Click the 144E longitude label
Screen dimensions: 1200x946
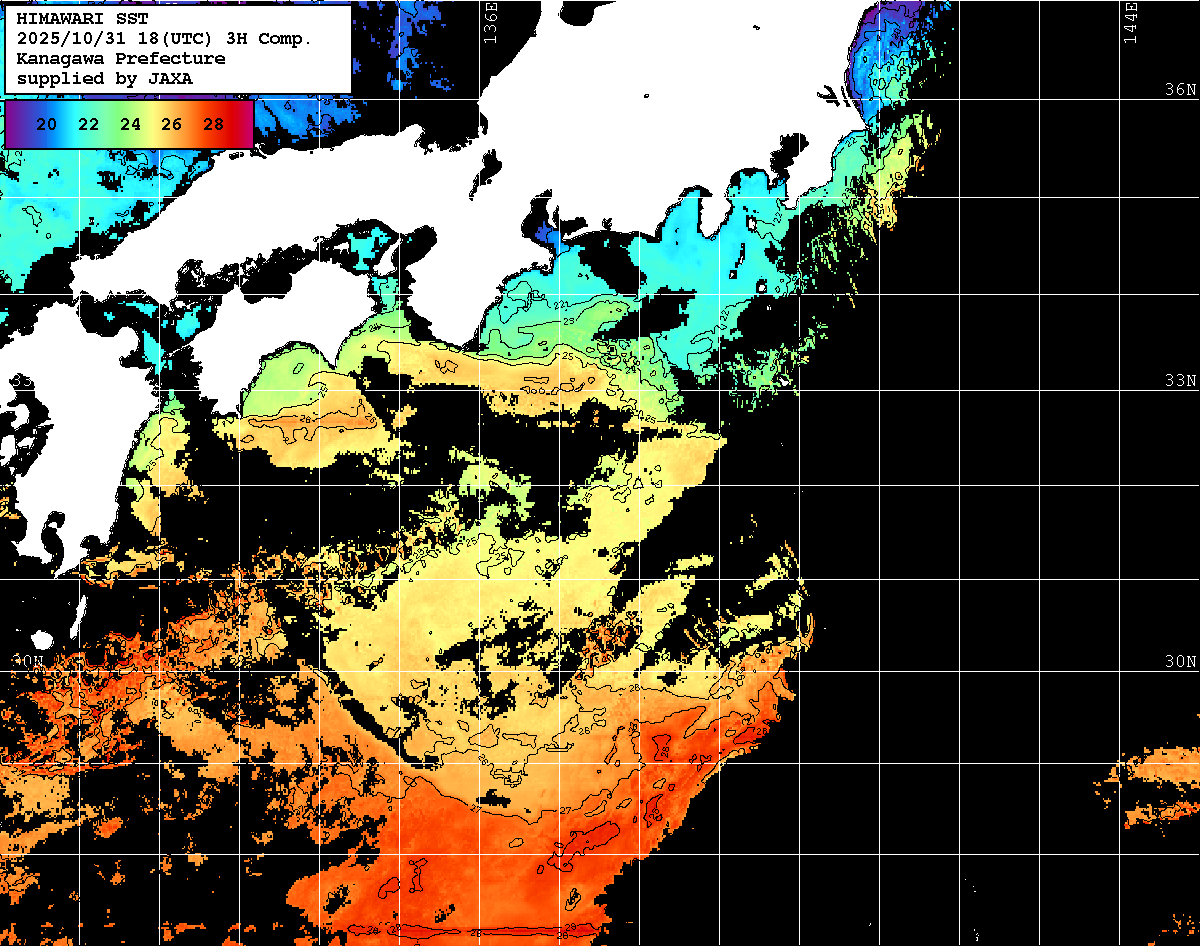point(1131,20)
